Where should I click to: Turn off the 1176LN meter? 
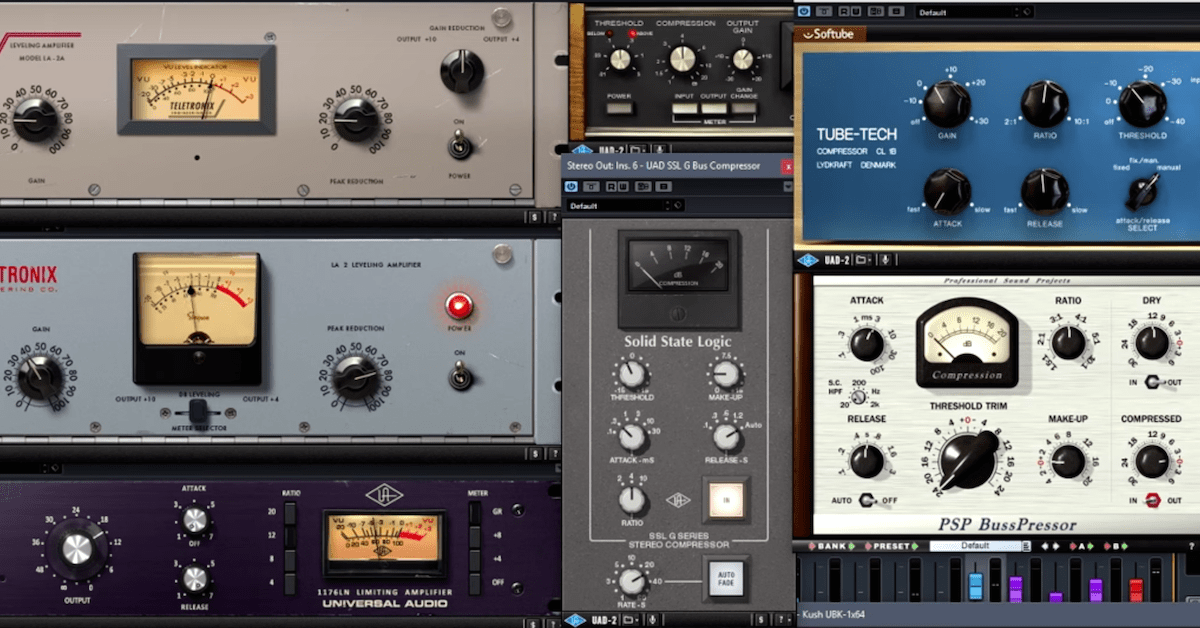(x=475, y=583)
